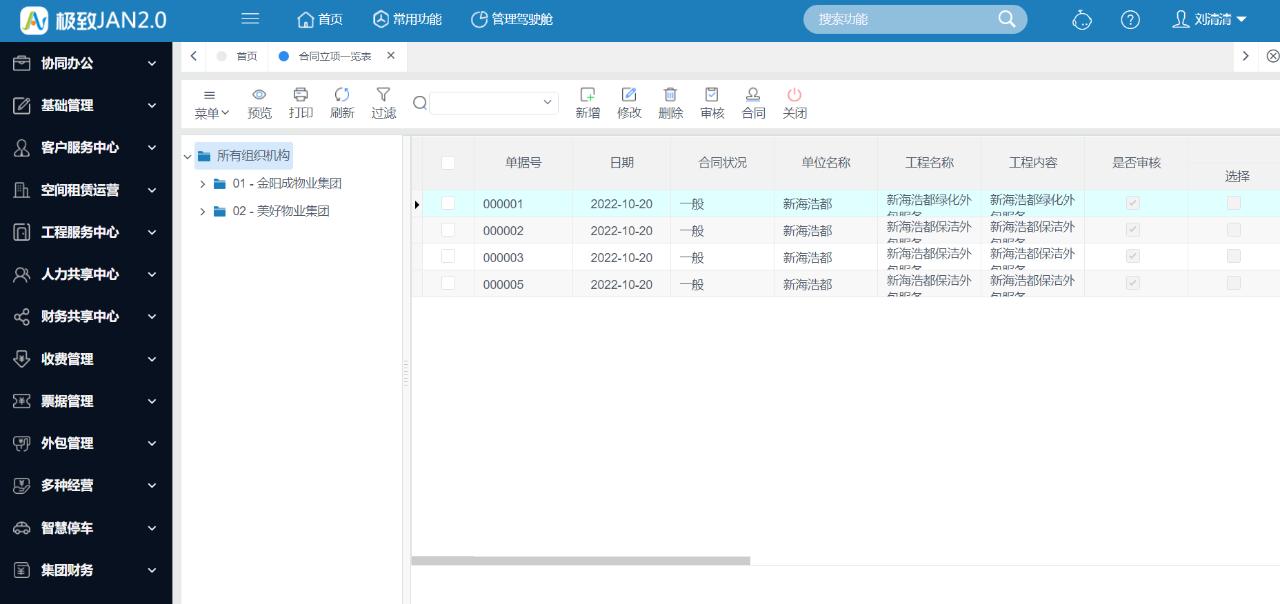Expand the 01 - 金阳成物业集团 tree node
Viewport: 1280px width, 604px height.
point(203,184)
